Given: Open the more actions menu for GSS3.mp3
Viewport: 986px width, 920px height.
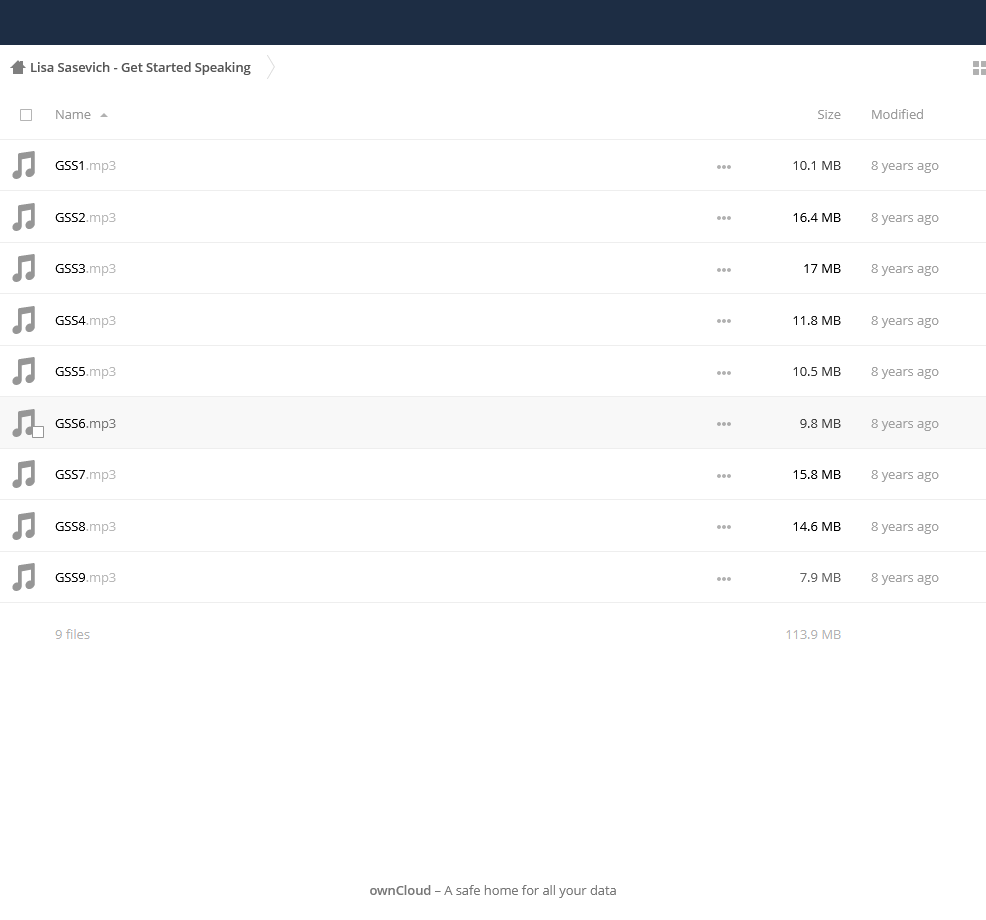Looking at the screenshot, I should pos(724,270).
